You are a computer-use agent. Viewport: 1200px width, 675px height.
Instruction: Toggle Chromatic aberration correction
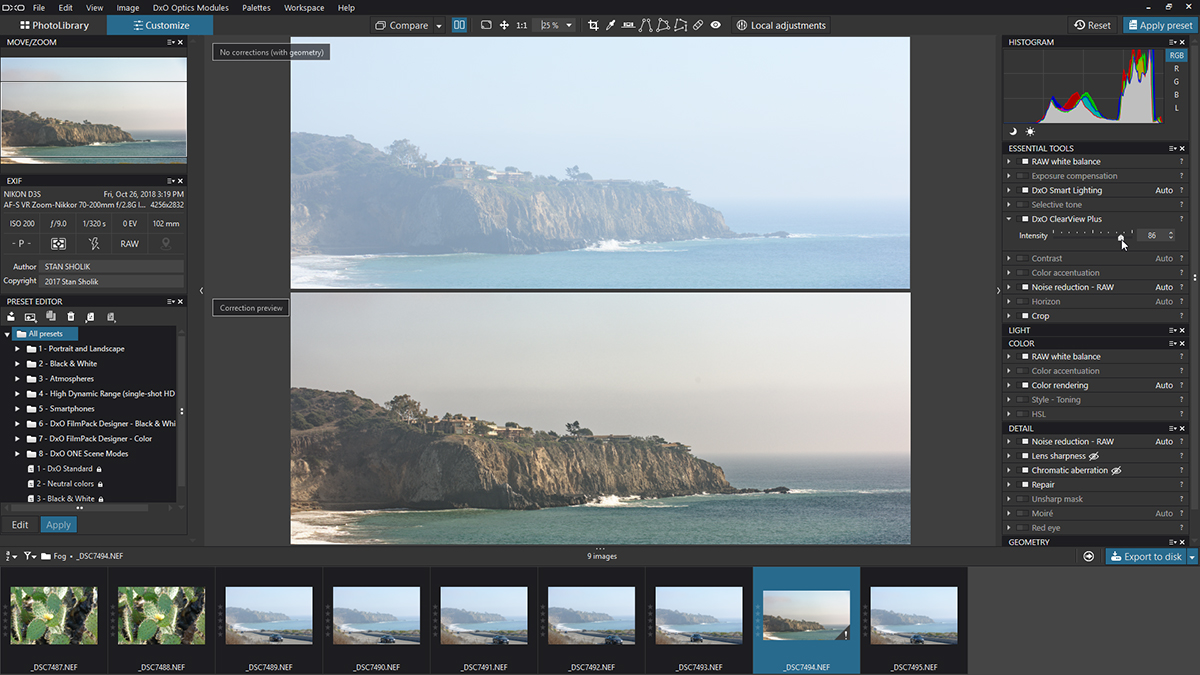1023,470
